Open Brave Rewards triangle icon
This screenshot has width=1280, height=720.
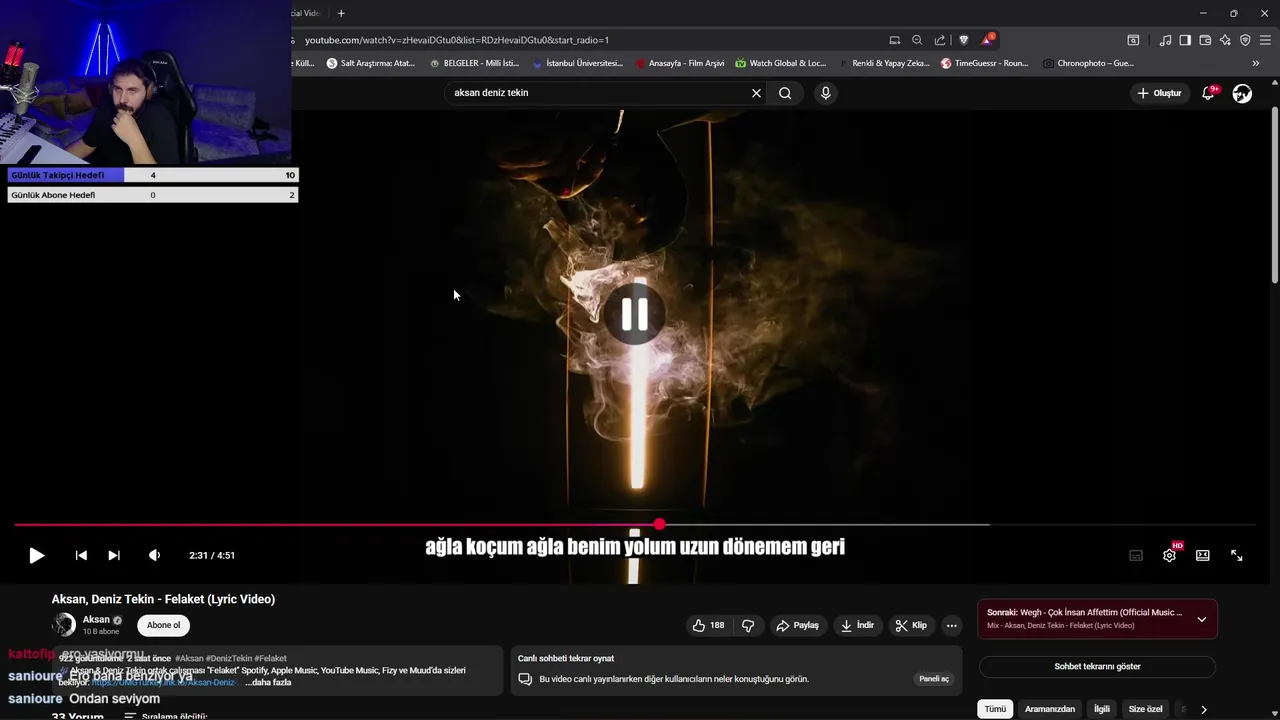[x=988, y=40]
